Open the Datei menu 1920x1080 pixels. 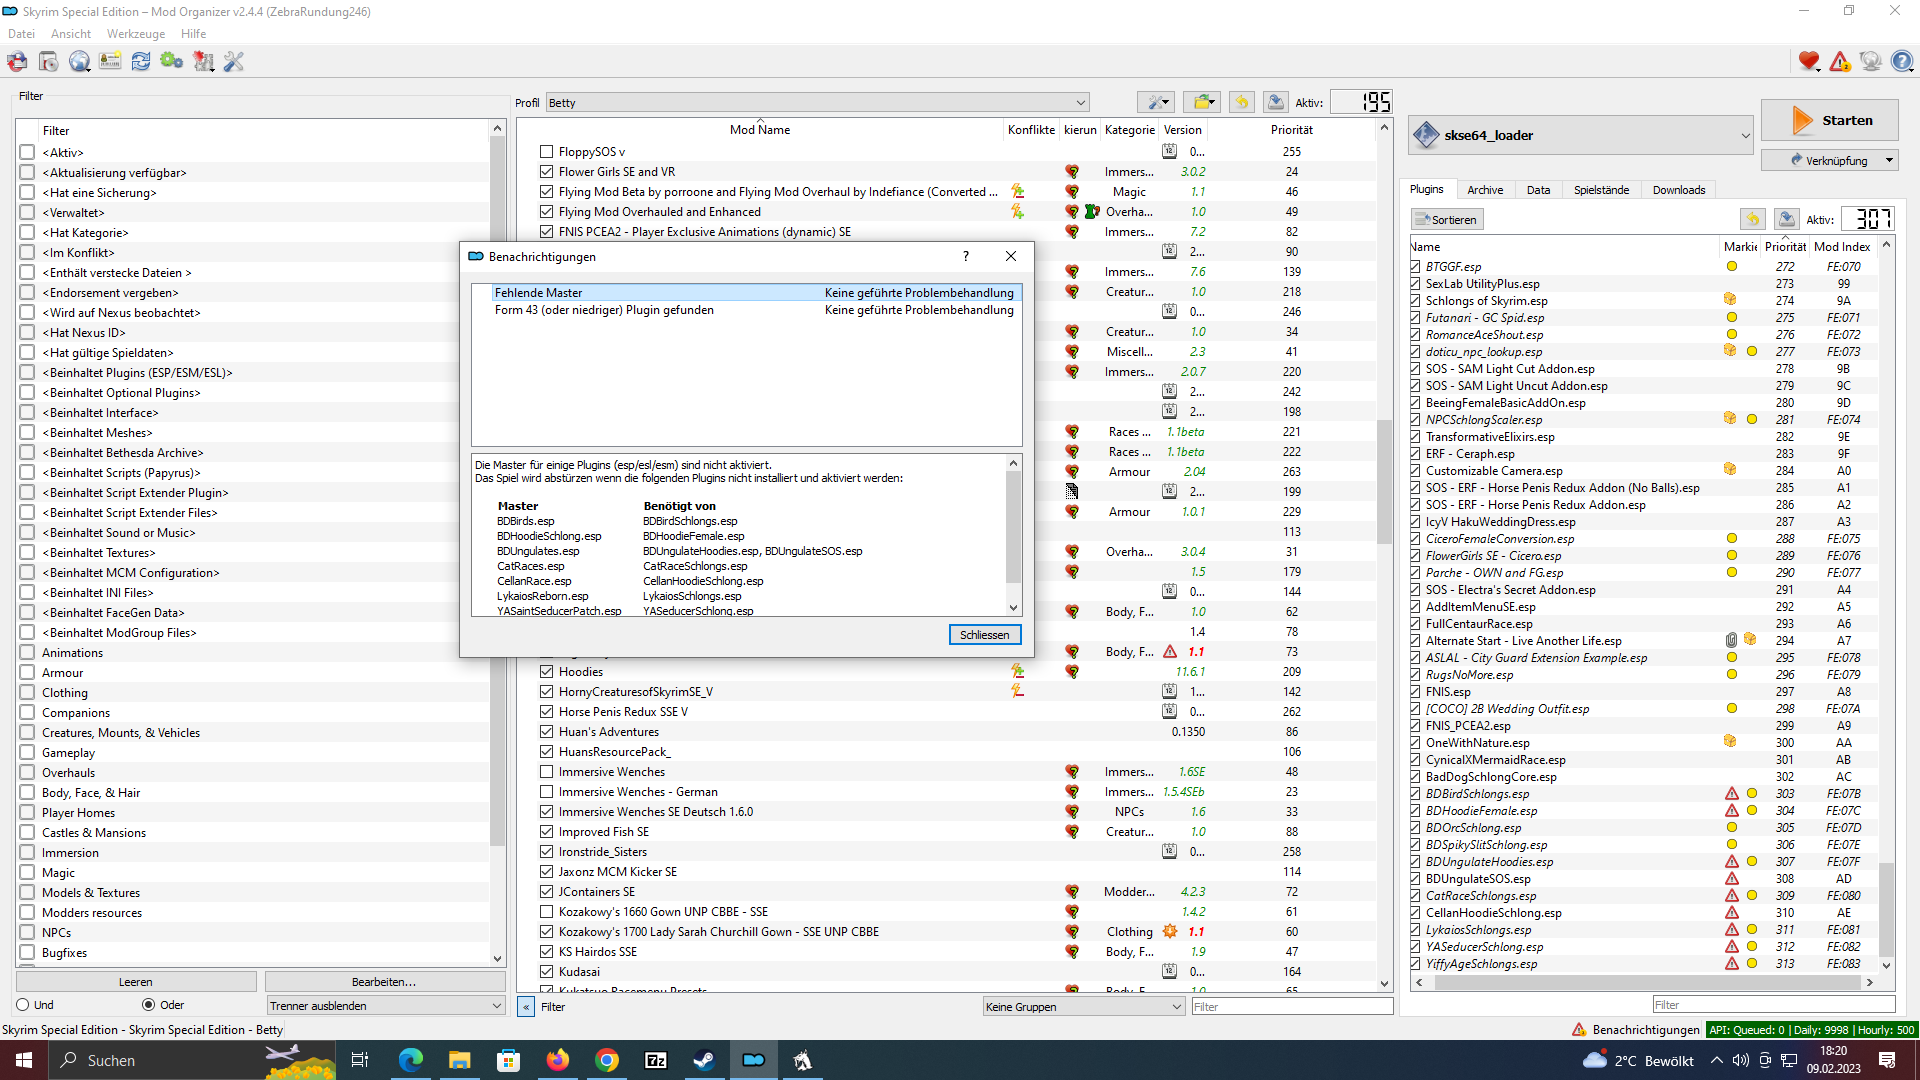(x=21, y=34)
